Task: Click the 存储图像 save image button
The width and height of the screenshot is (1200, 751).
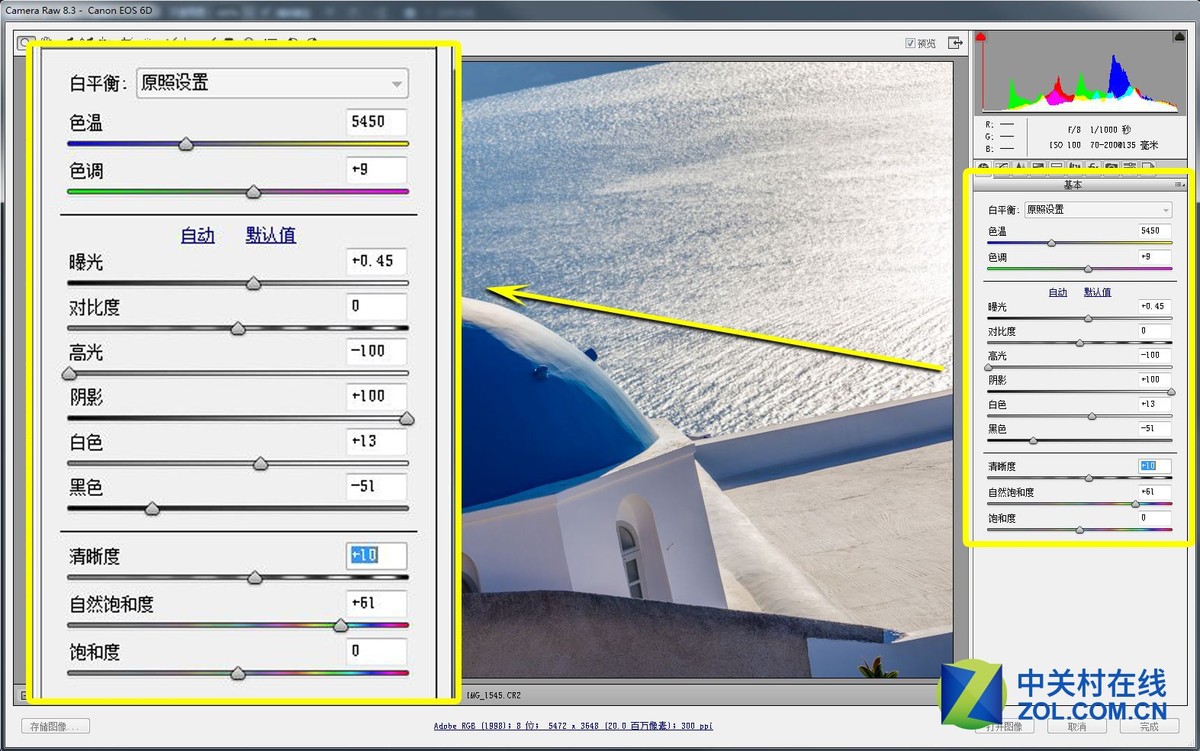Action: (56, 726)
